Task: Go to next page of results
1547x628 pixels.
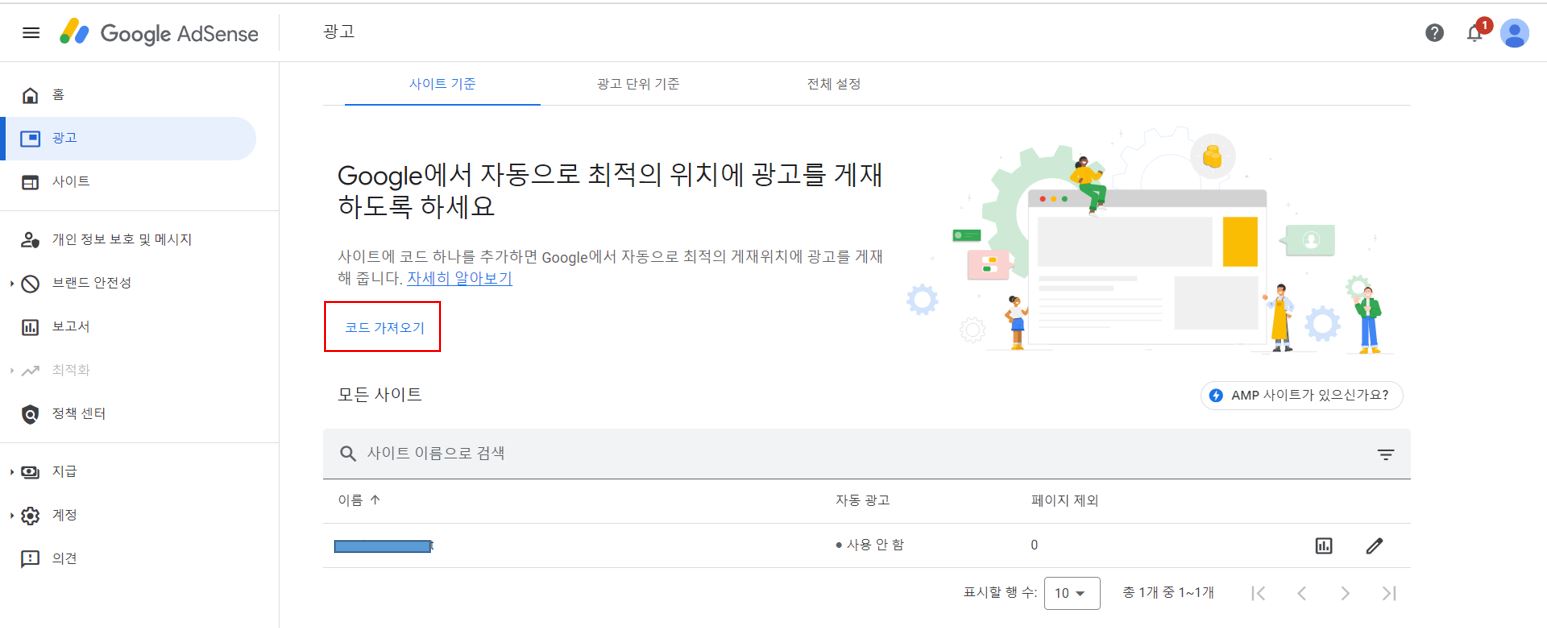Action: click(x=1345, y=593)
